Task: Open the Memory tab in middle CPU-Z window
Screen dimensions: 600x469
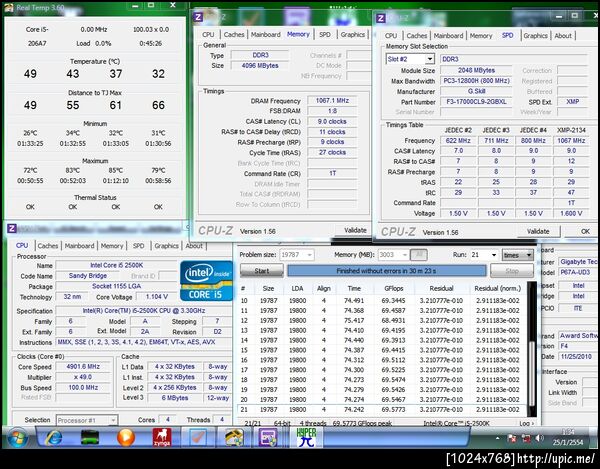Action: (x=298, y=34)
